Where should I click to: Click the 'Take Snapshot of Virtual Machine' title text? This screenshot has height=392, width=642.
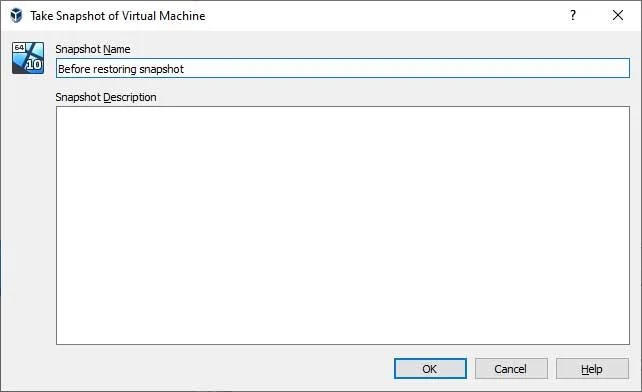[118, 16]
